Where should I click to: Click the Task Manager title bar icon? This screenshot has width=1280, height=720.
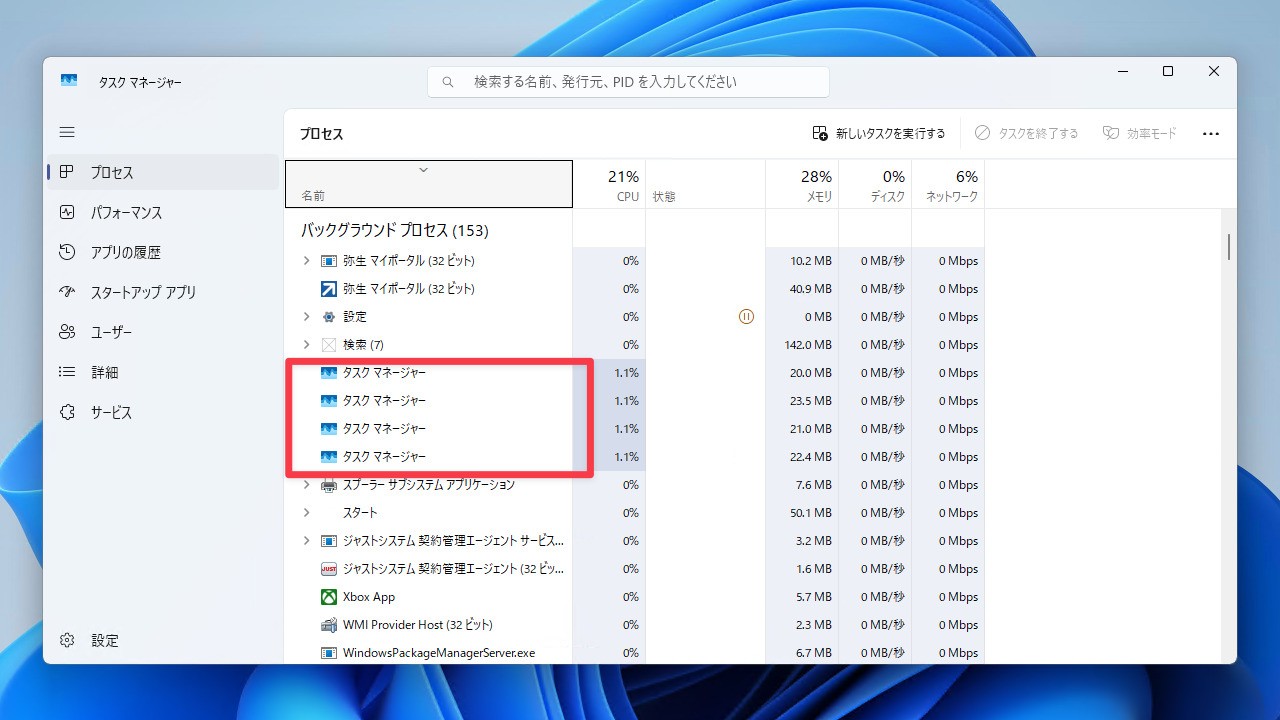69,81
